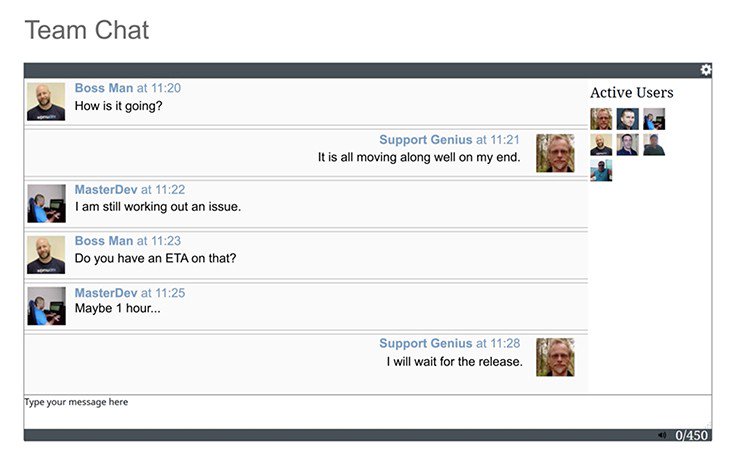Open chat settings gear icon

click(x=706, y=70)
